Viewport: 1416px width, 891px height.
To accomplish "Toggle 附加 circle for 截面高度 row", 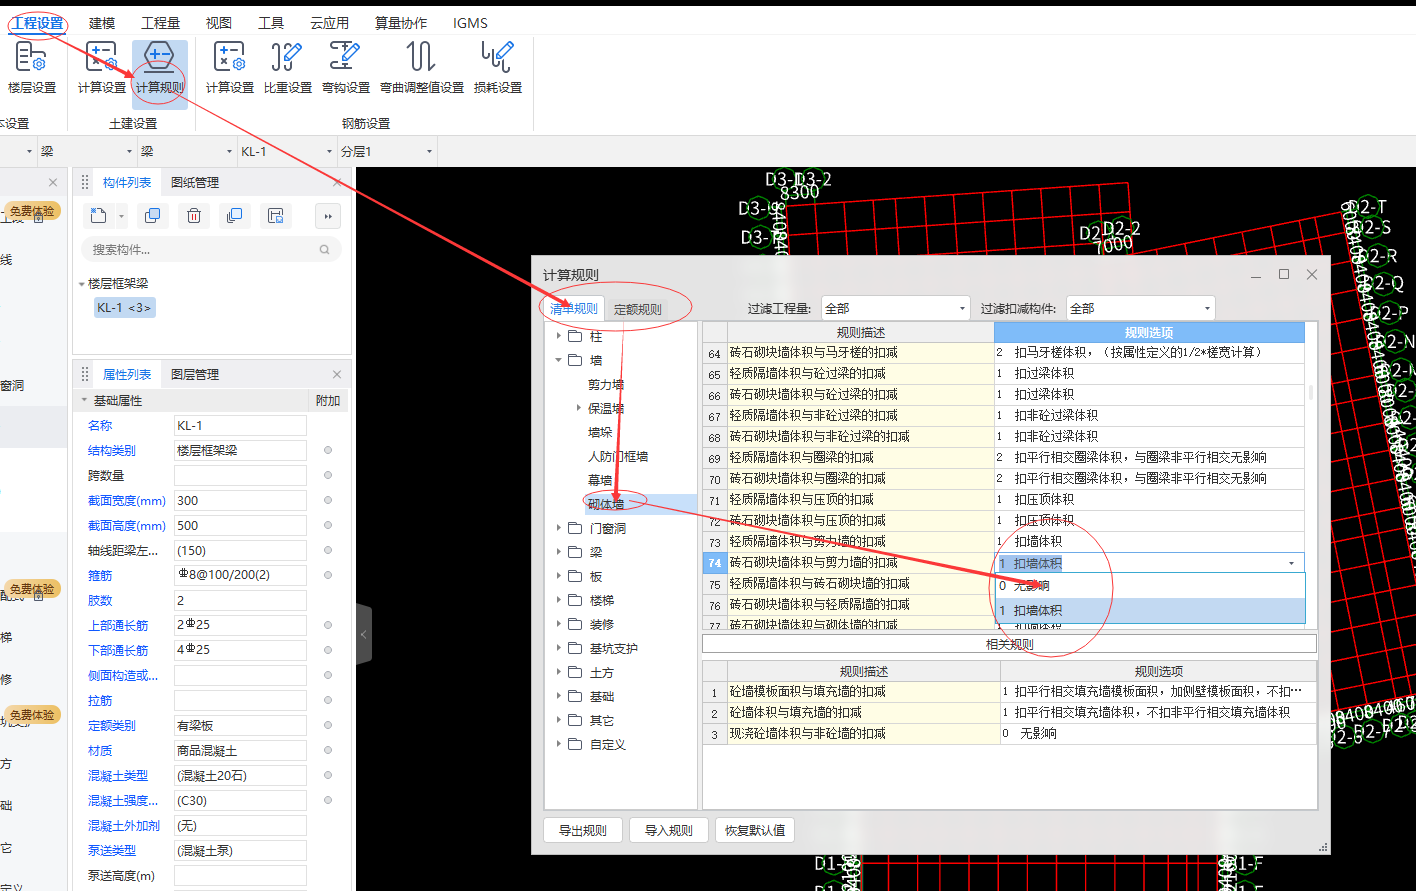I will (328, 525).
